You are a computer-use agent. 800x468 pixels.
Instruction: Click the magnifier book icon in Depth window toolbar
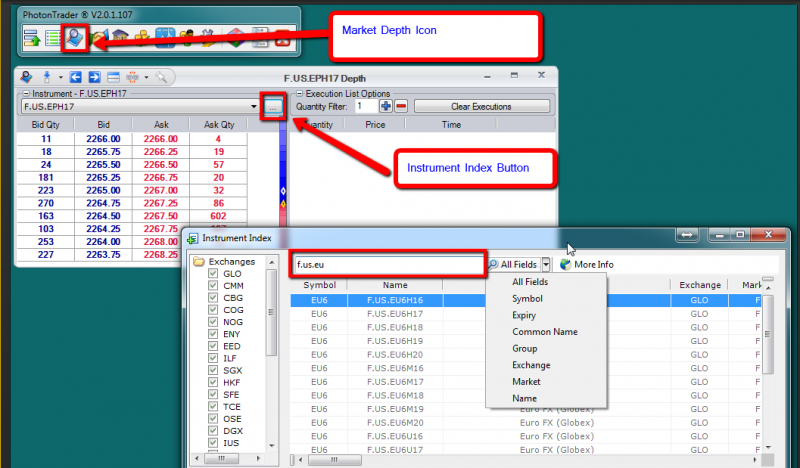point(26,77)
